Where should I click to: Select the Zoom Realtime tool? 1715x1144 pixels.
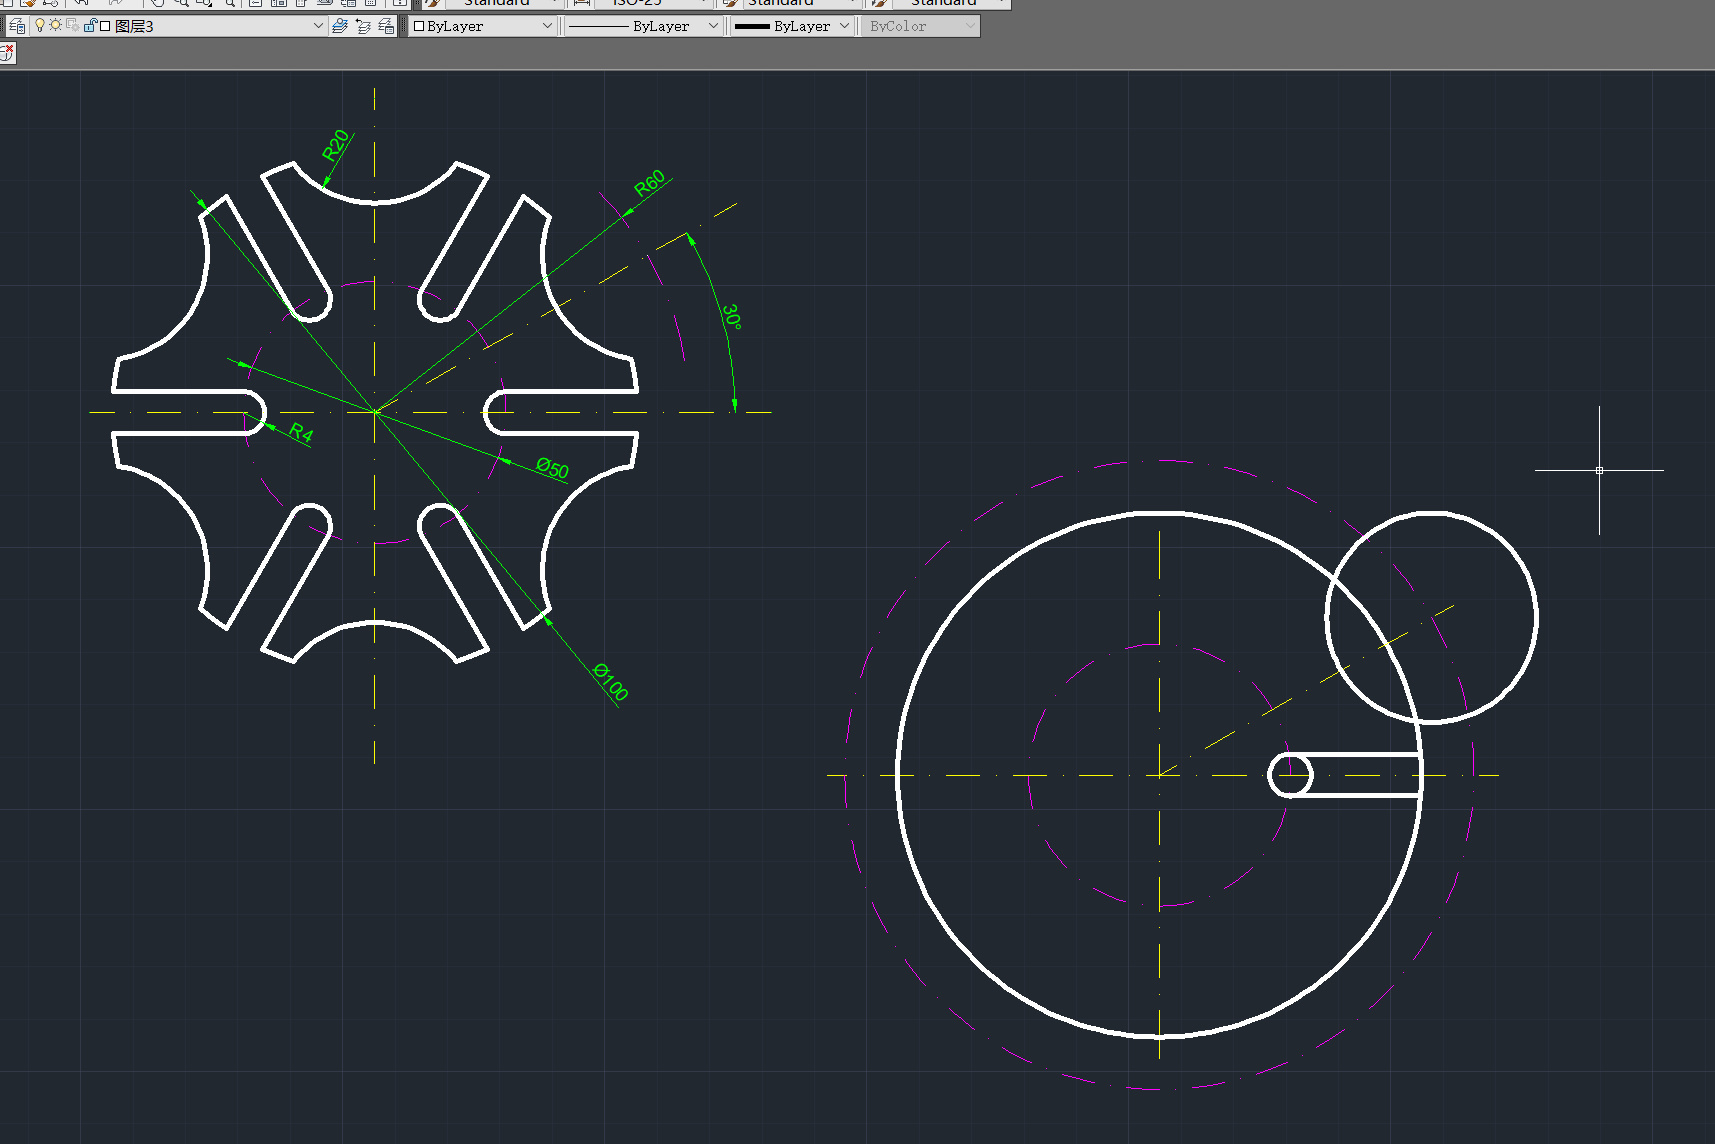(x=181, y=4)
